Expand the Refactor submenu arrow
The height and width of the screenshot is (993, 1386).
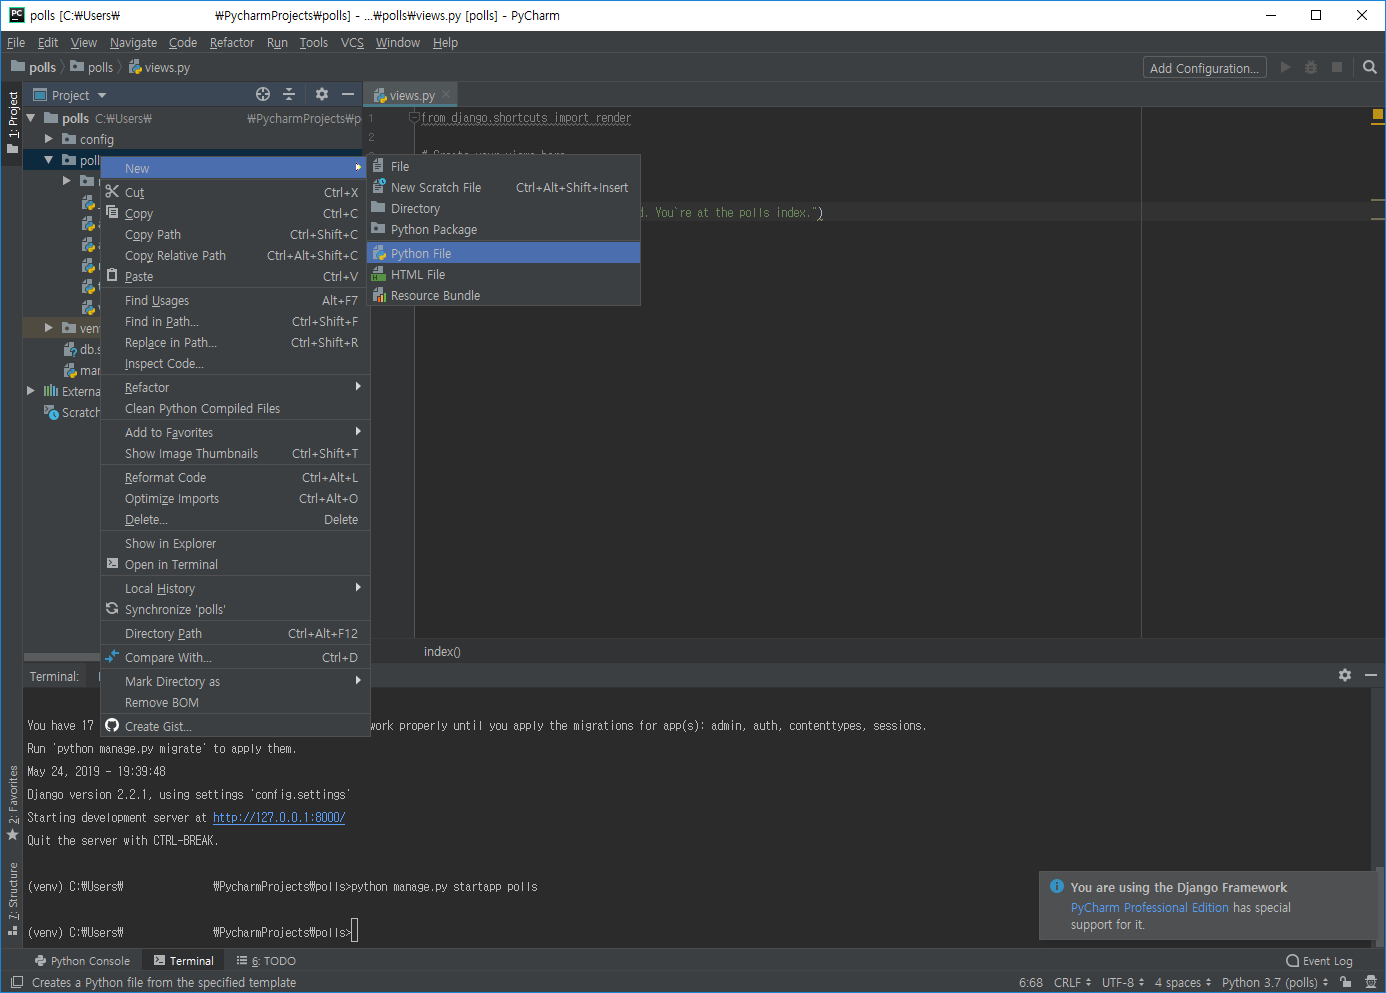(358, 386)
